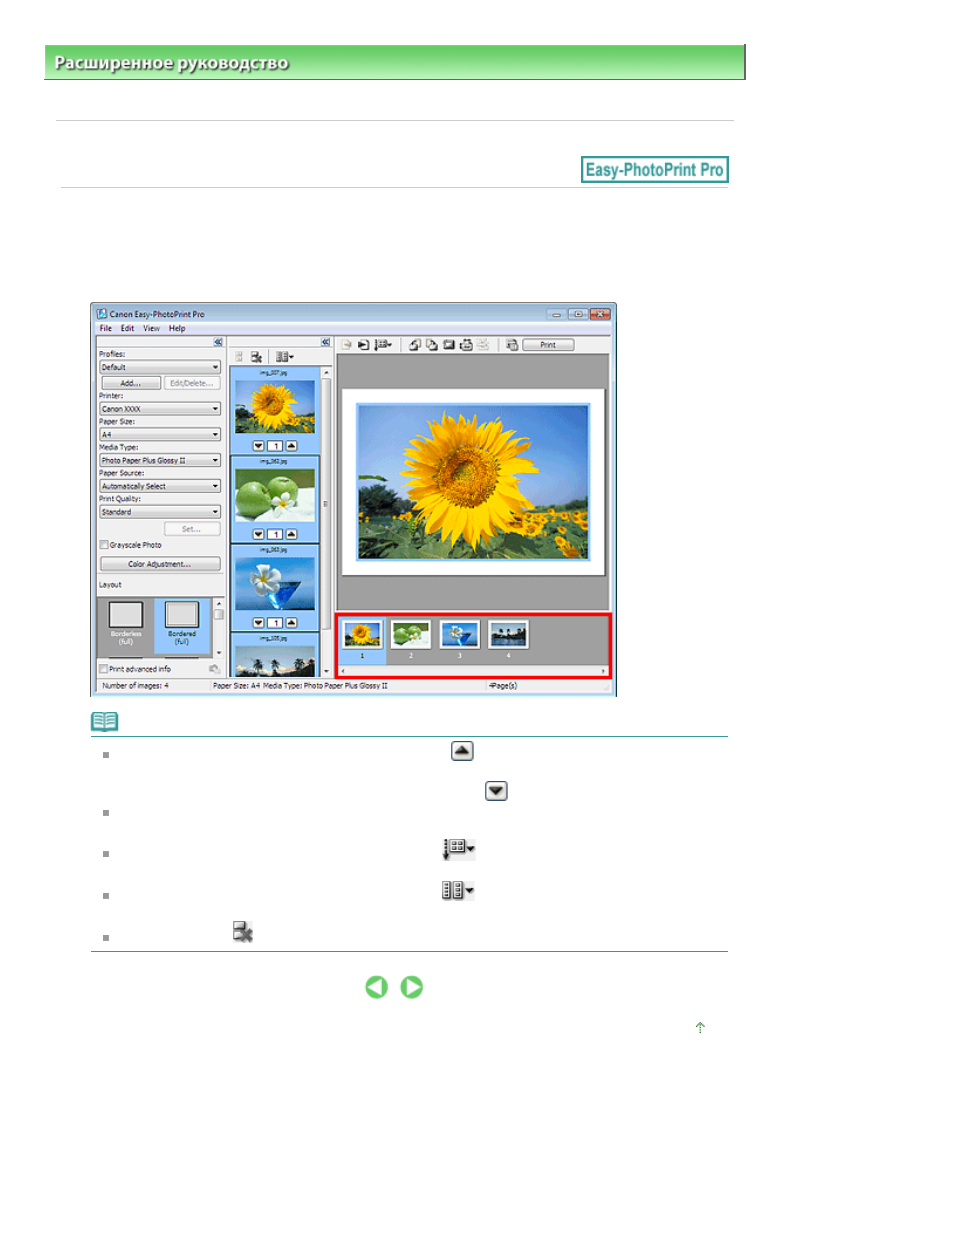Click the second rotate icon in the preview toolbar
This screenshot has width=954, height=1235.
click(x=432, y=345)
